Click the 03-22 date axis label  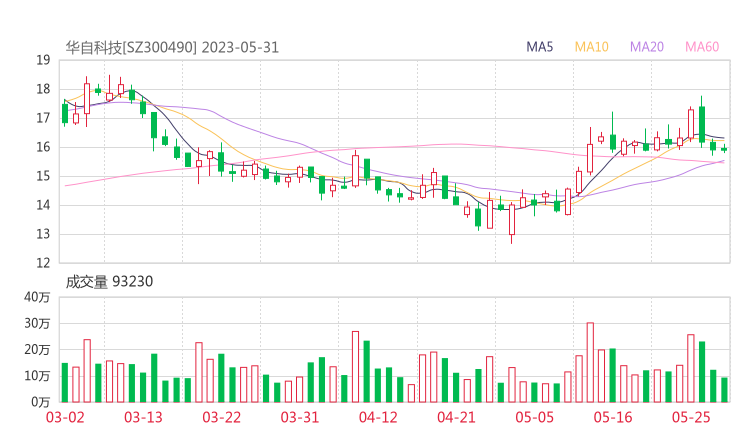[221, 417]
